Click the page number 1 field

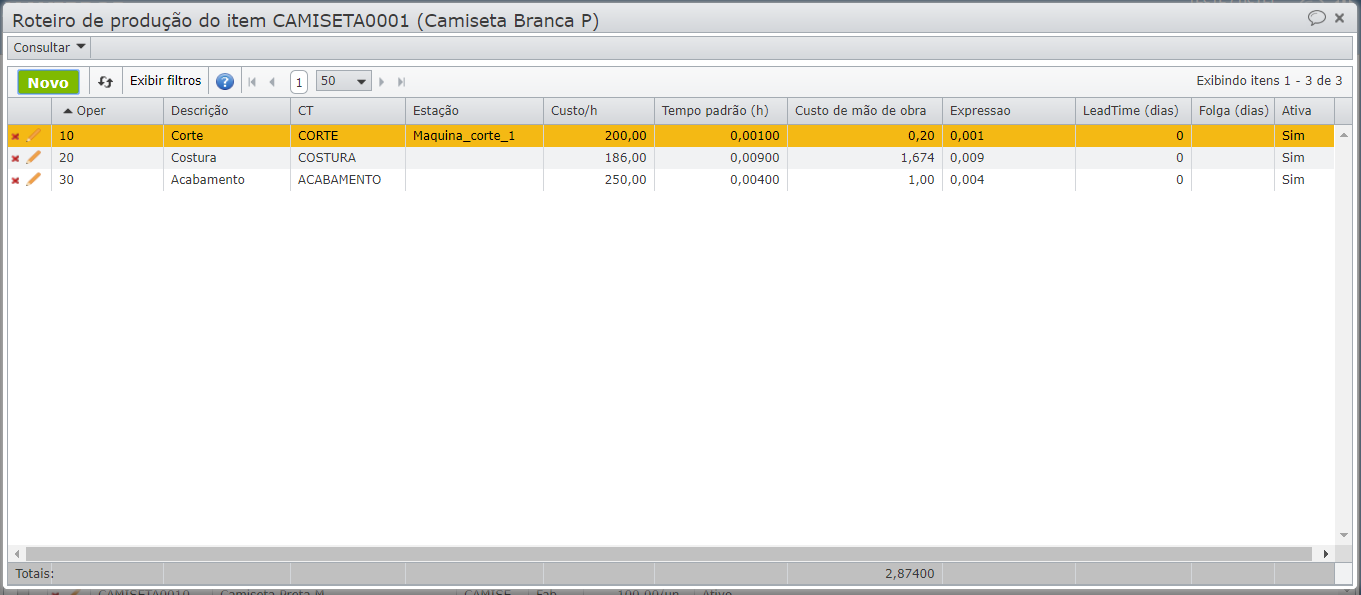[x=298, y=82]
